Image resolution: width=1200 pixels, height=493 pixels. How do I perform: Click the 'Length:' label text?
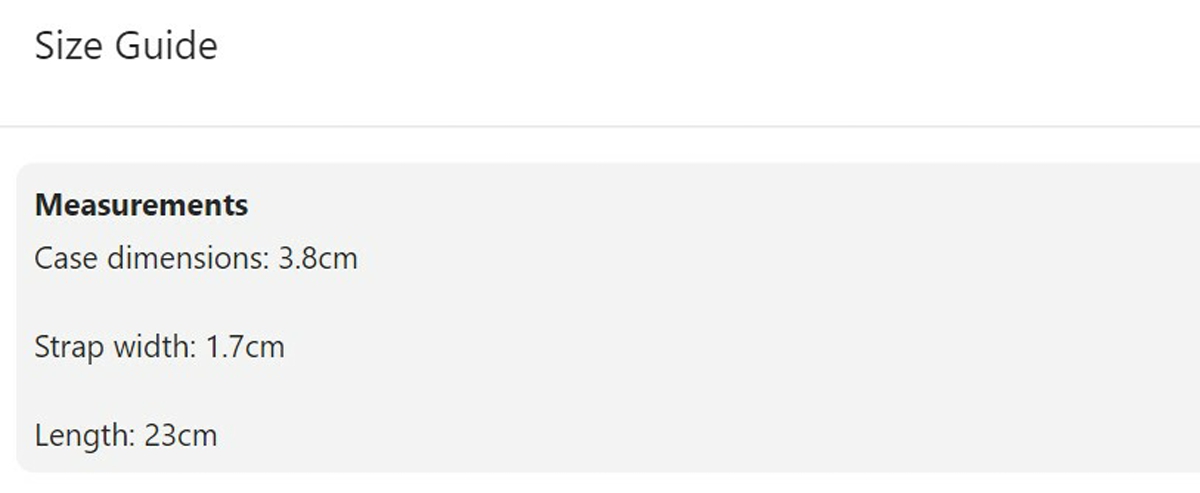tap(86, 436)
